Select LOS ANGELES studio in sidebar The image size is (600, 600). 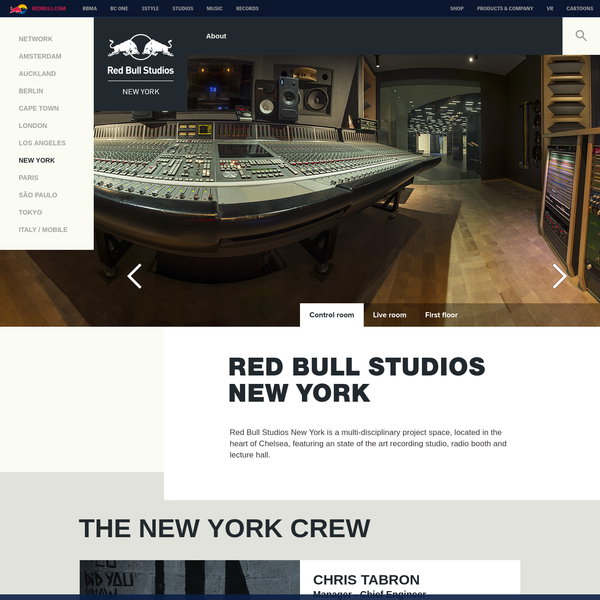(x=42, y=143)
